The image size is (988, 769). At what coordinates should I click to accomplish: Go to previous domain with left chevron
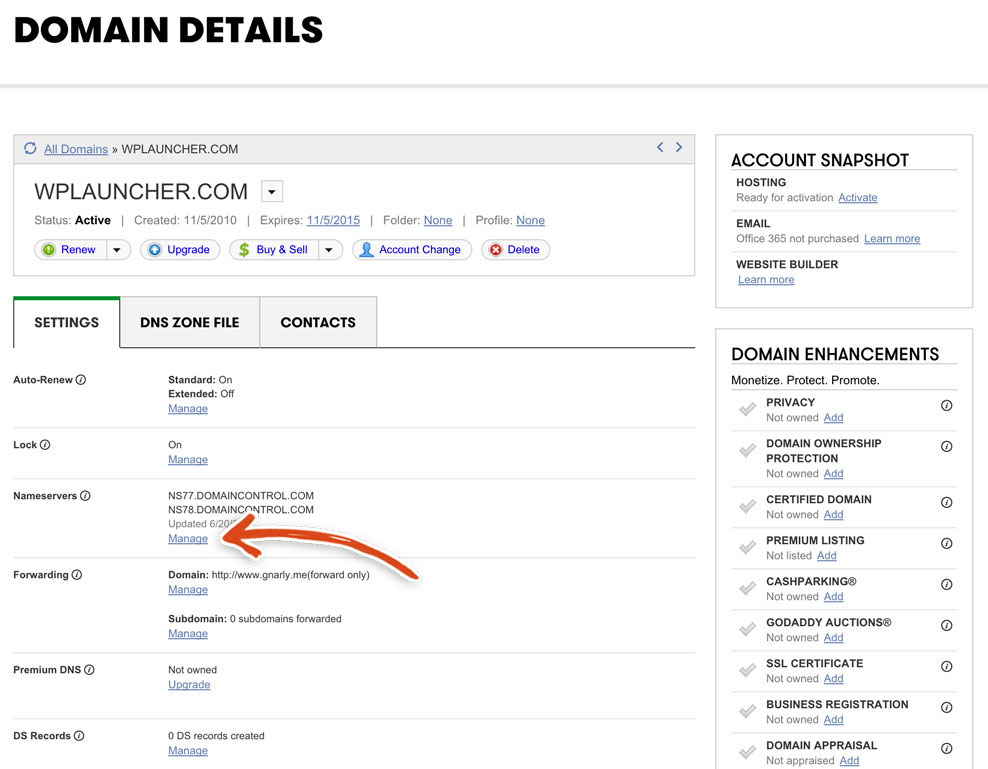(x=660, y=147)
